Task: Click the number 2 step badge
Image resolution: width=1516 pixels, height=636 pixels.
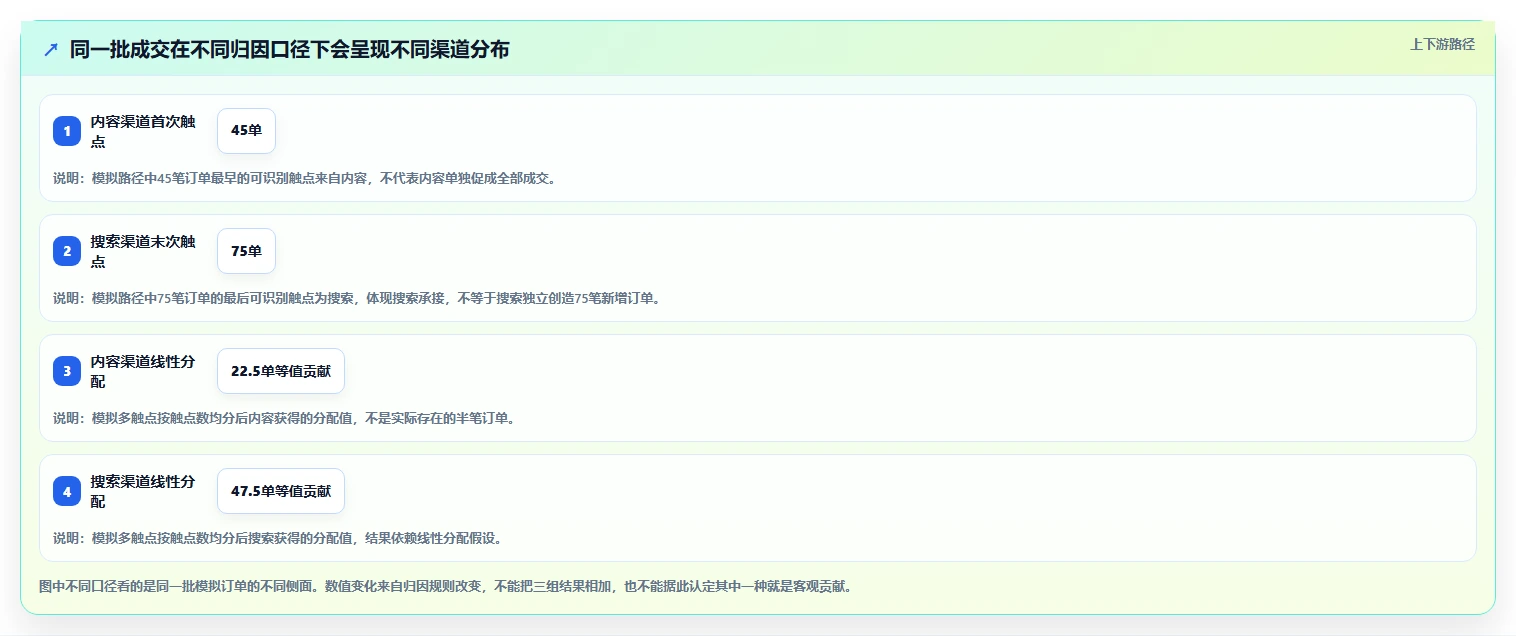Action: coord(67,251)
